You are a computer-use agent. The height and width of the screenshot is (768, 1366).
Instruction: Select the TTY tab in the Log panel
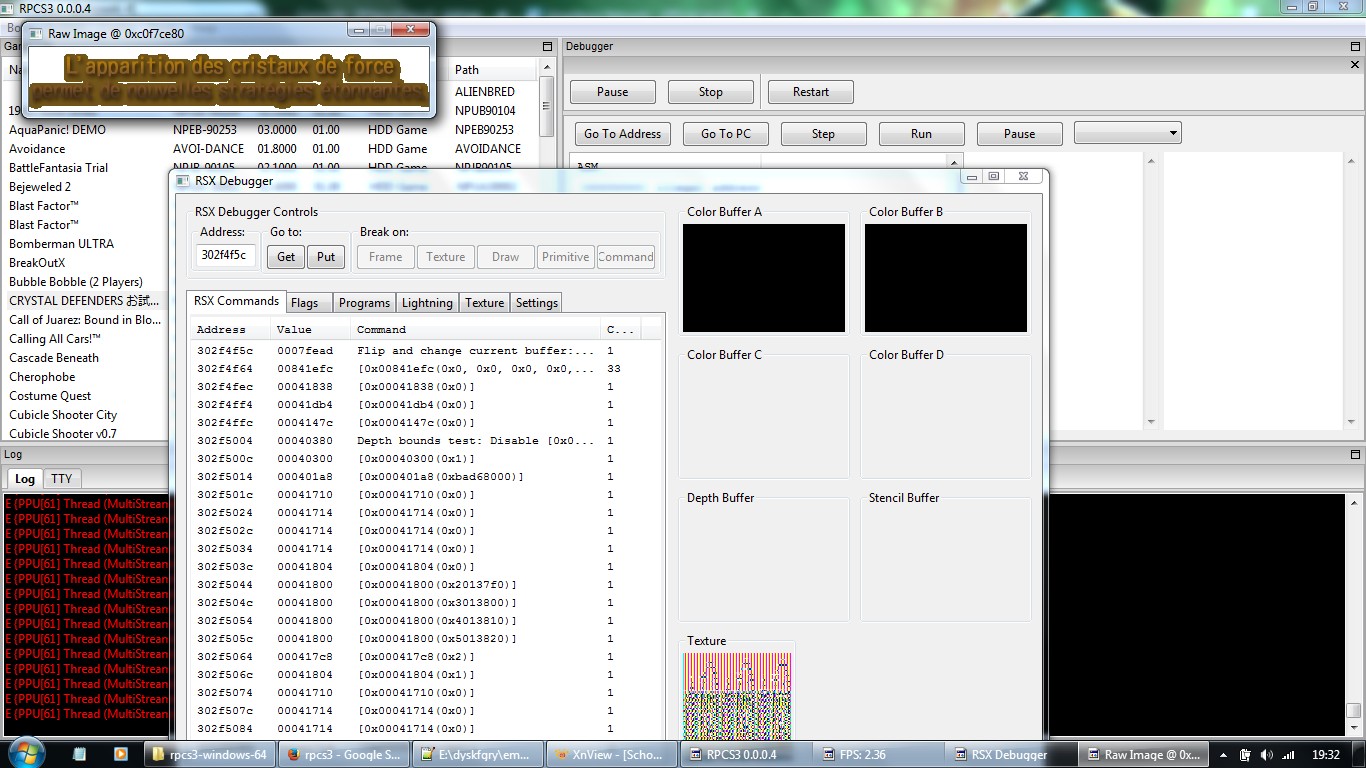tap(62, 479)
